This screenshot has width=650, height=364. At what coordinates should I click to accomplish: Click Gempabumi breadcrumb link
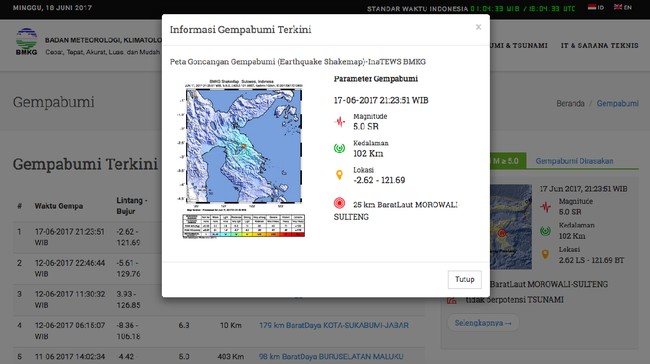[x=617, y=103]
